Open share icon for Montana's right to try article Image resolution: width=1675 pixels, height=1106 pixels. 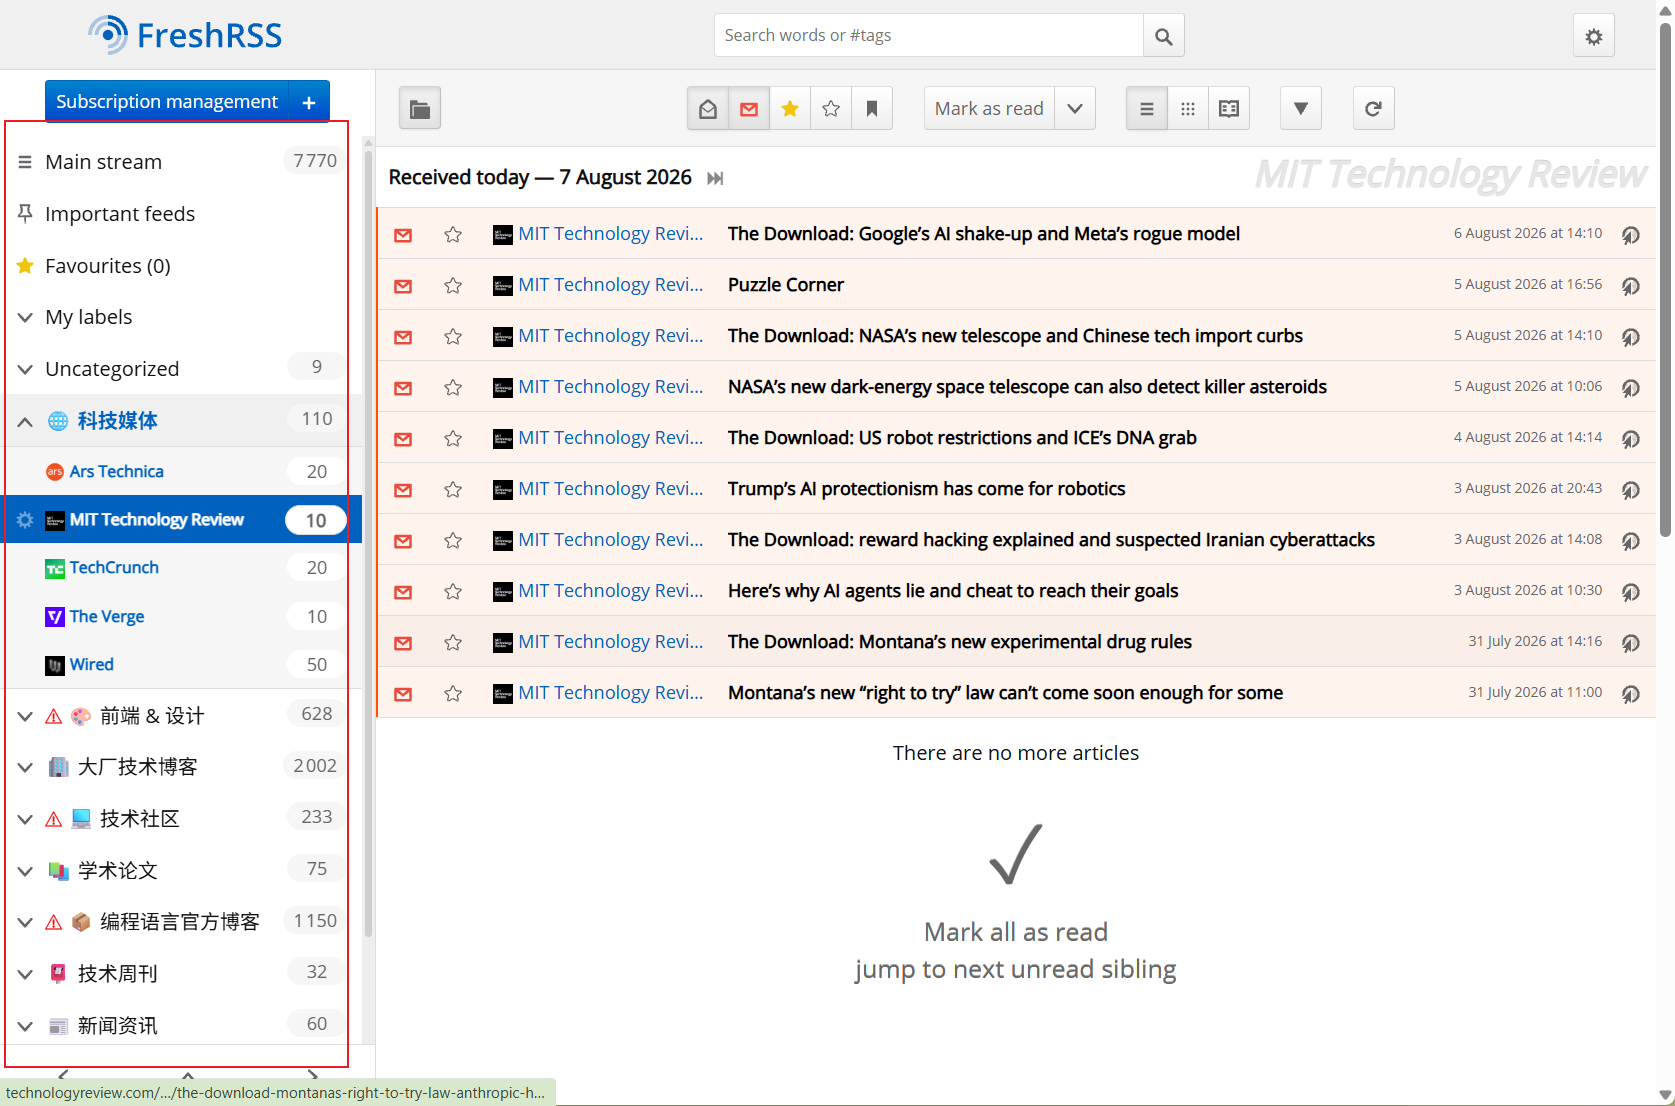1630,694
